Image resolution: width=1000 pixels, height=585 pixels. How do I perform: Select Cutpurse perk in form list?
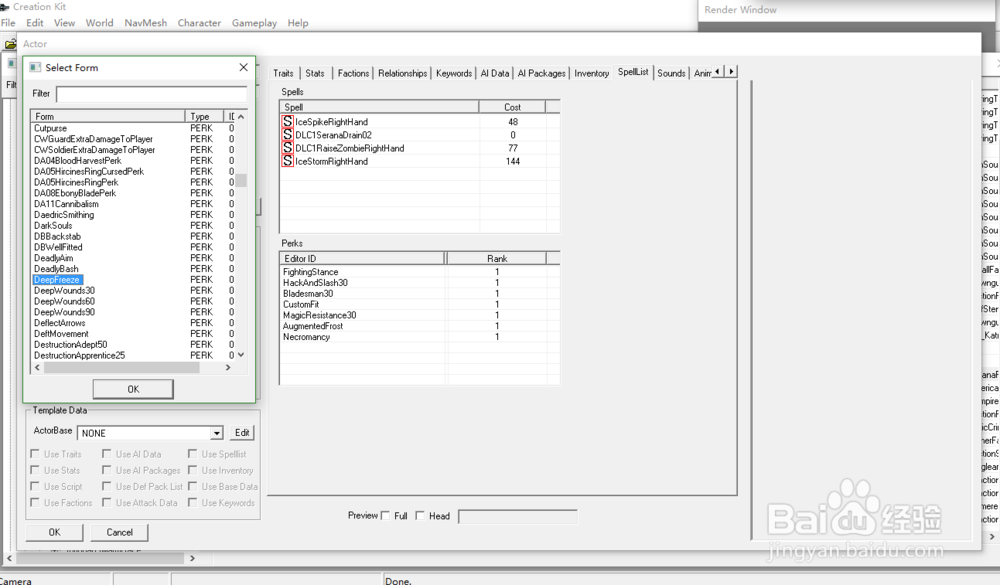click(x=50, y=128)
